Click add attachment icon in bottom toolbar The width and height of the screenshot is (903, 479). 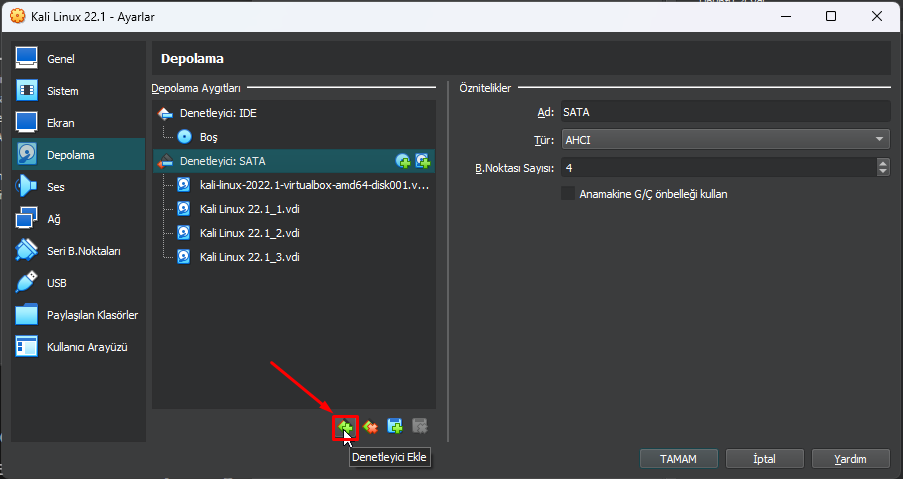pos(395,427)
